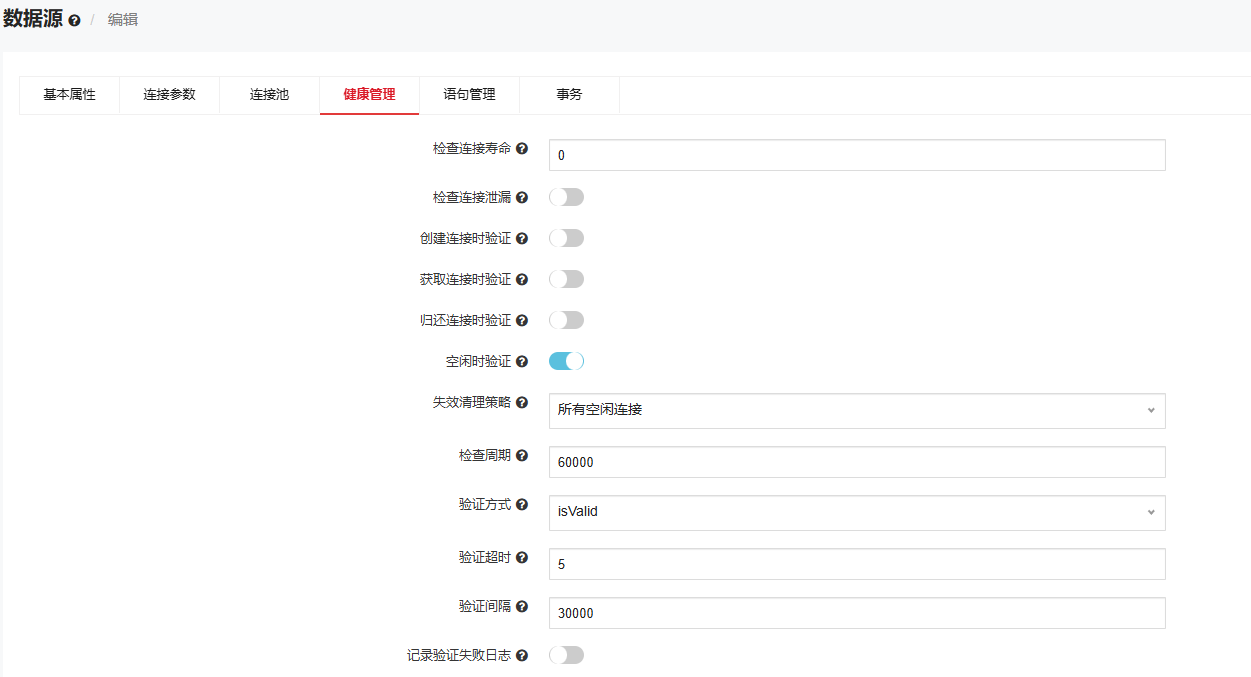Click the 空闲时验证 label text
Image resolution: width=1251 pixels, height=677 pixels.
pyautogui.click(x=479, y=362)
